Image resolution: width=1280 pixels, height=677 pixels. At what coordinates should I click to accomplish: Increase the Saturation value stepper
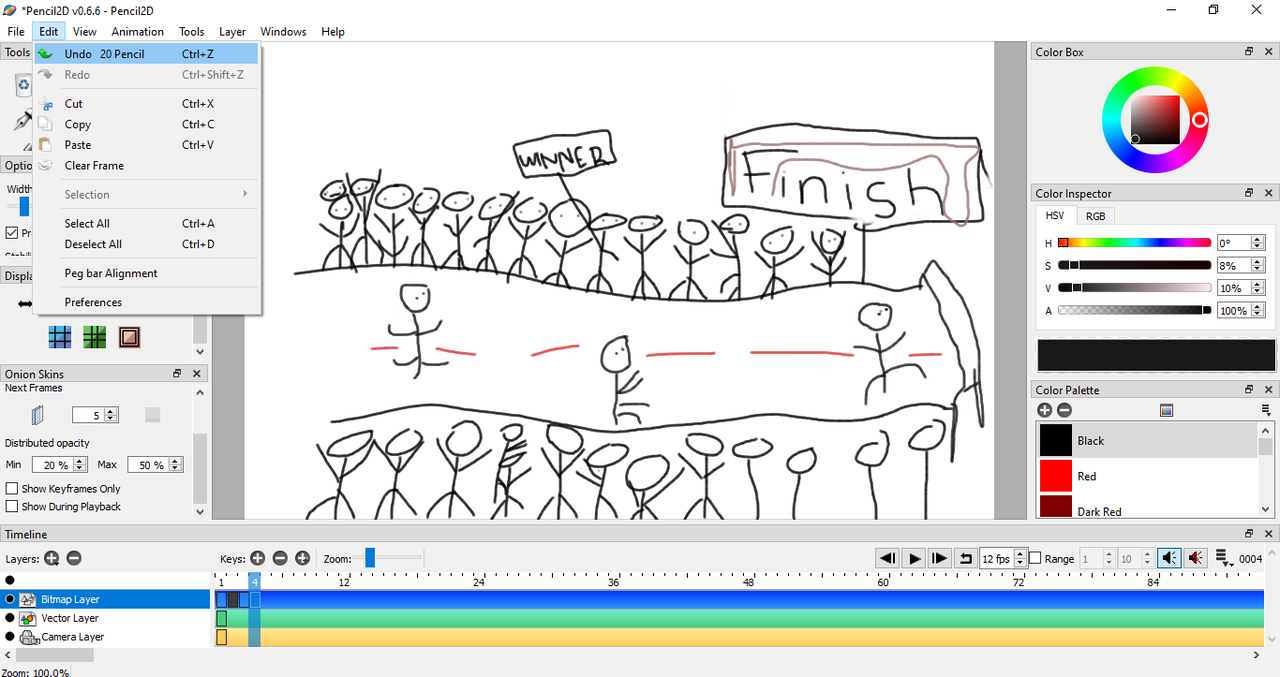point(1258,262)
